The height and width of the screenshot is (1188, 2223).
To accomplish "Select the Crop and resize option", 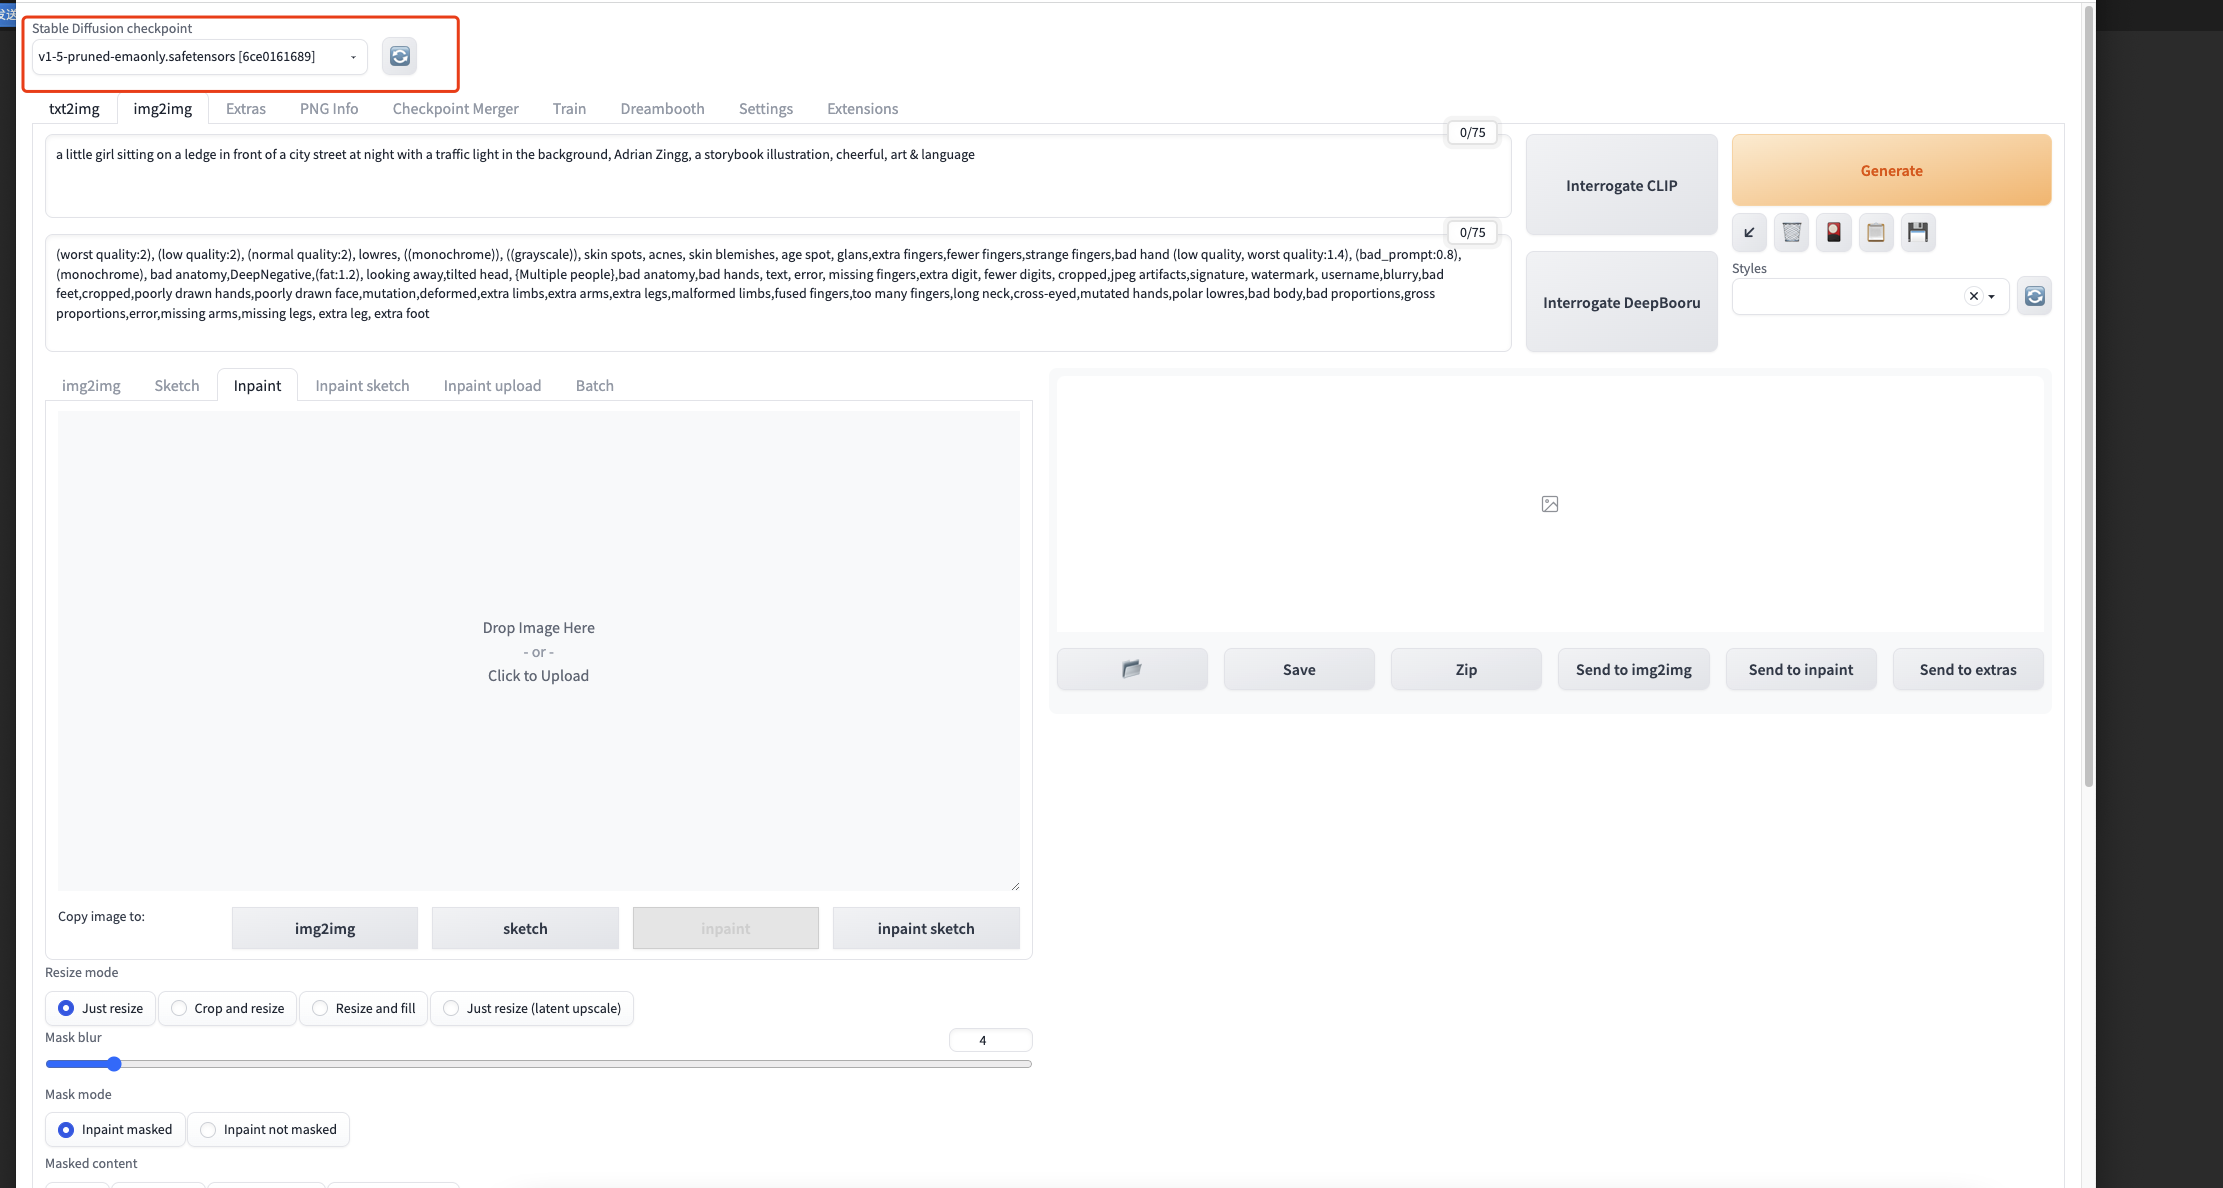I will pyautogui.click(x=179, y=1008).
